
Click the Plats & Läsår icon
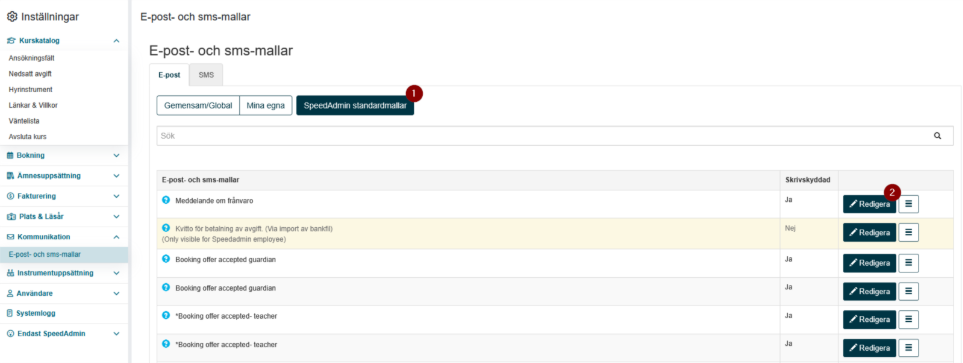pyautogui.click(x=10, y=217)
